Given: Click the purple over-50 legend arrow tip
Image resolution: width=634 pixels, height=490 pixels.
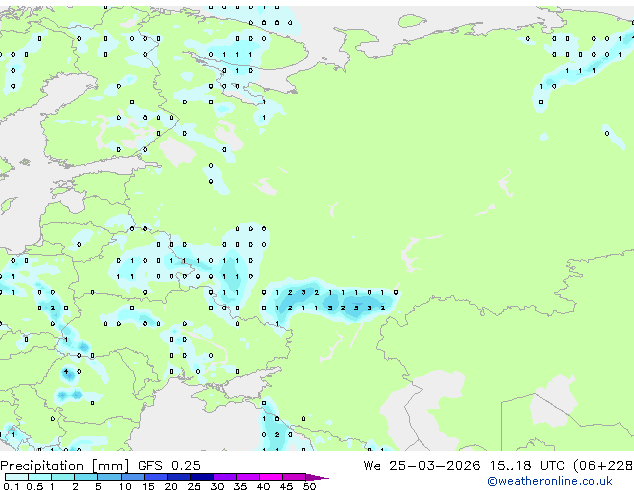Looking at the screenshot, I should (x=317, y=477).
